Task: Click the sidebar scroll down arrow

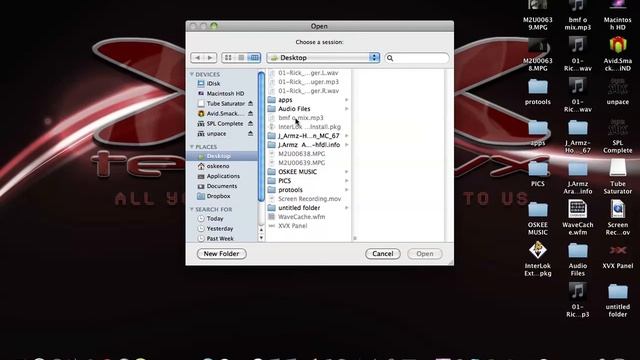Action: click(x=261, y=238)
